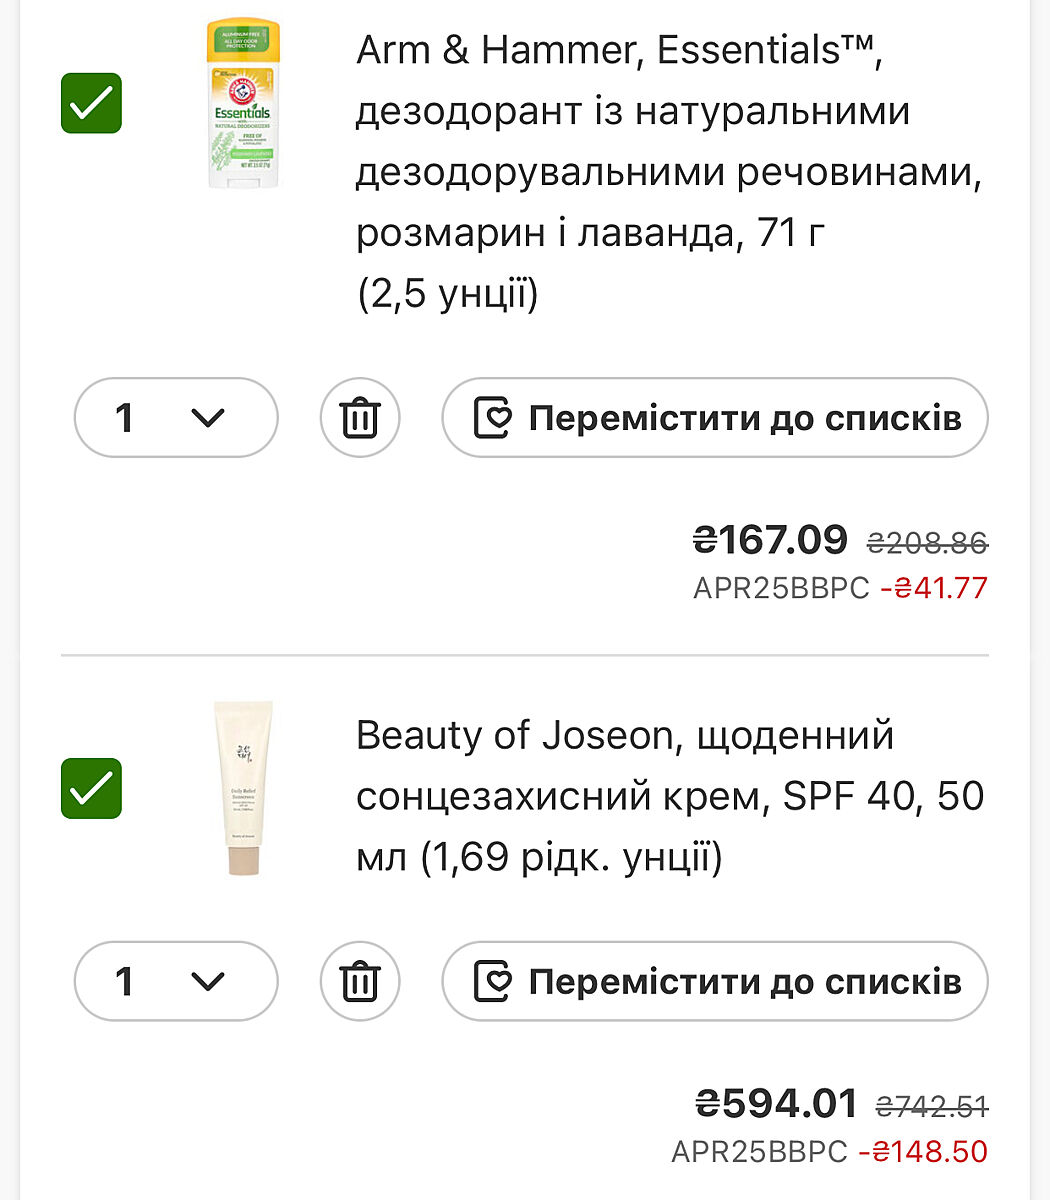Click the ₴594.01 discounted sunscreen price
The width and height of the screenshot is (1050, 1200).
776,1104
